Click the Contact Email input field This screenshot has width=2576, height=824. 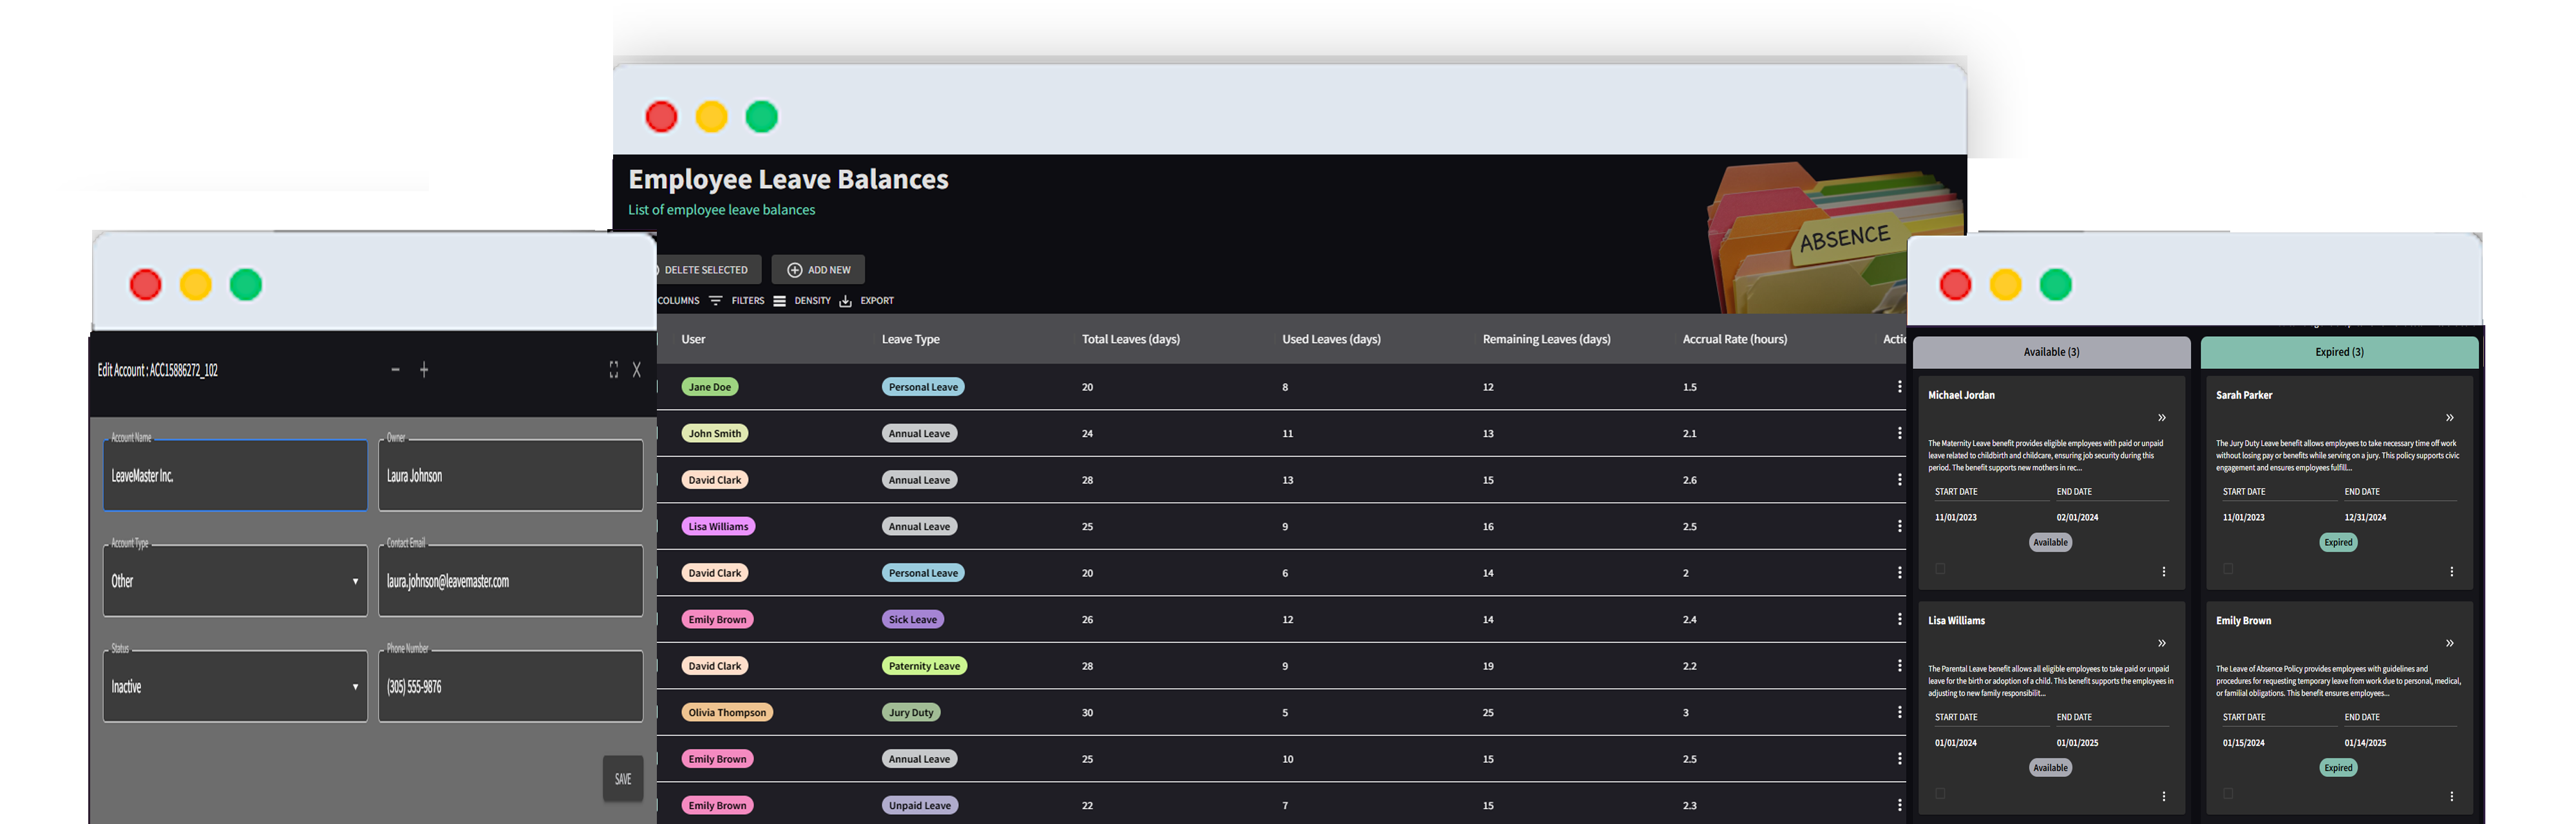(x=510, y=581)
